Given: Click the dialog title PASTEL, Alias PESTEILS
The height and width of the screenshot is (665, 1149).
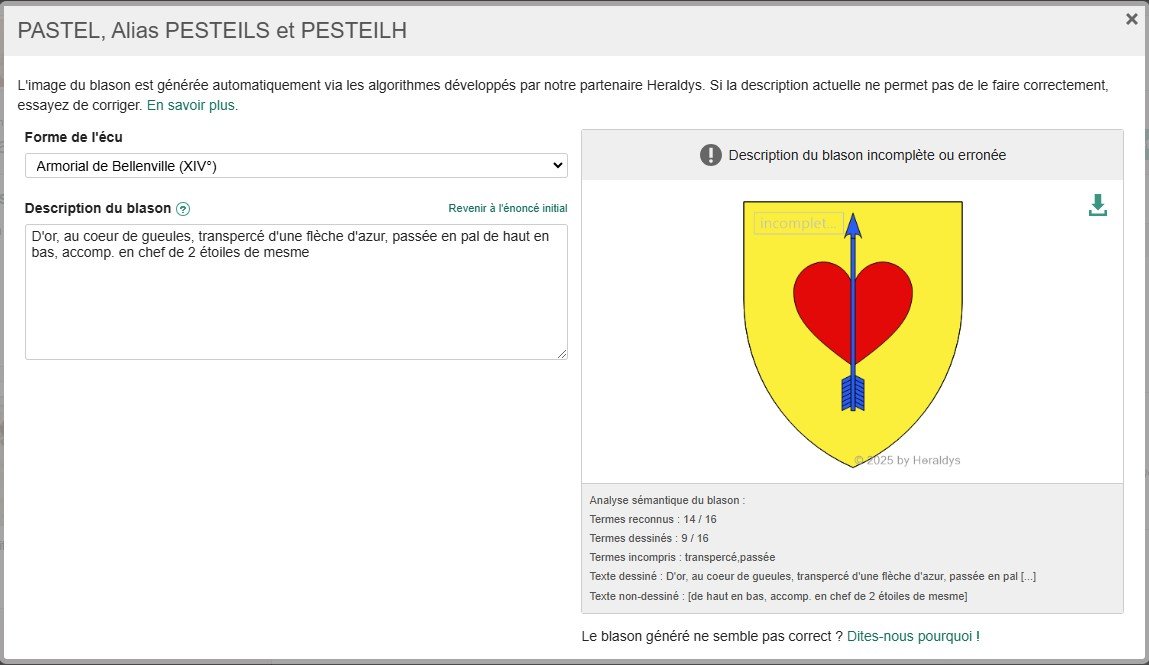Looking at the screenshot, I should click(x=212, y=30).
